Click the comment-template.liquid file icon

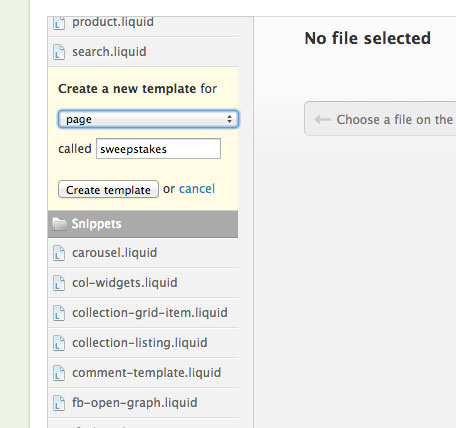[59, 373]
